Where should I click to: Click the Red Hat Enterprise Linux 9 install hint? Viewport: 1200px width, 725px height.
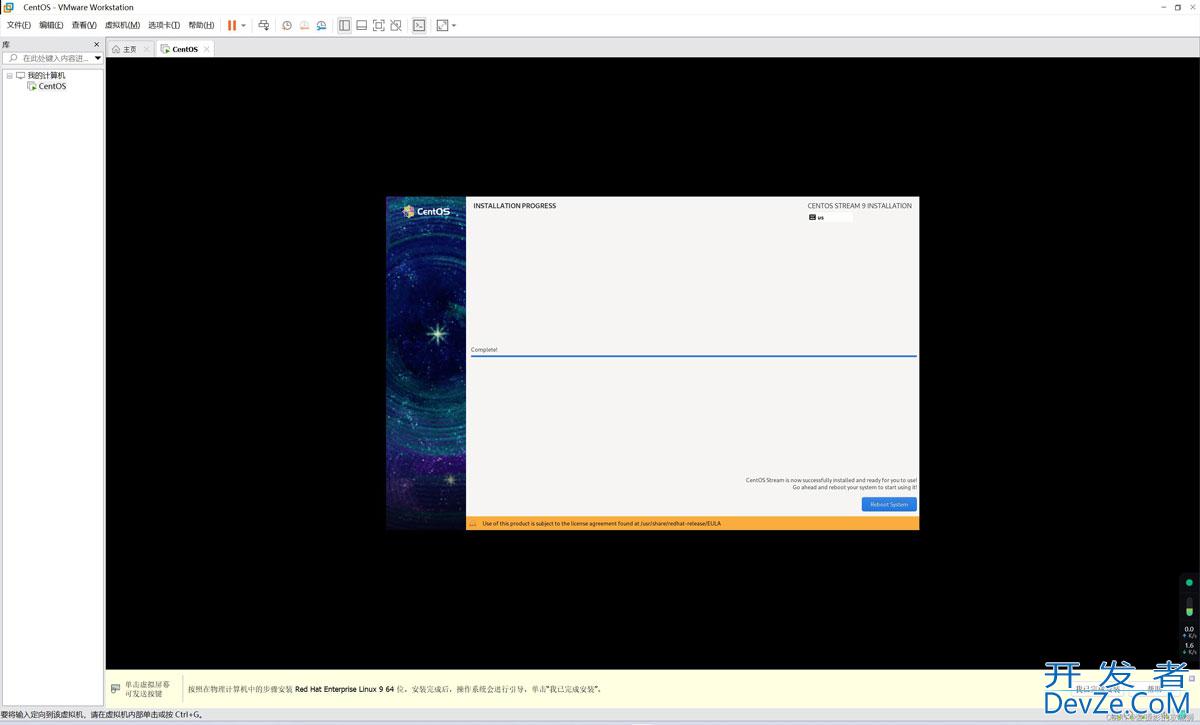[394, 689]
